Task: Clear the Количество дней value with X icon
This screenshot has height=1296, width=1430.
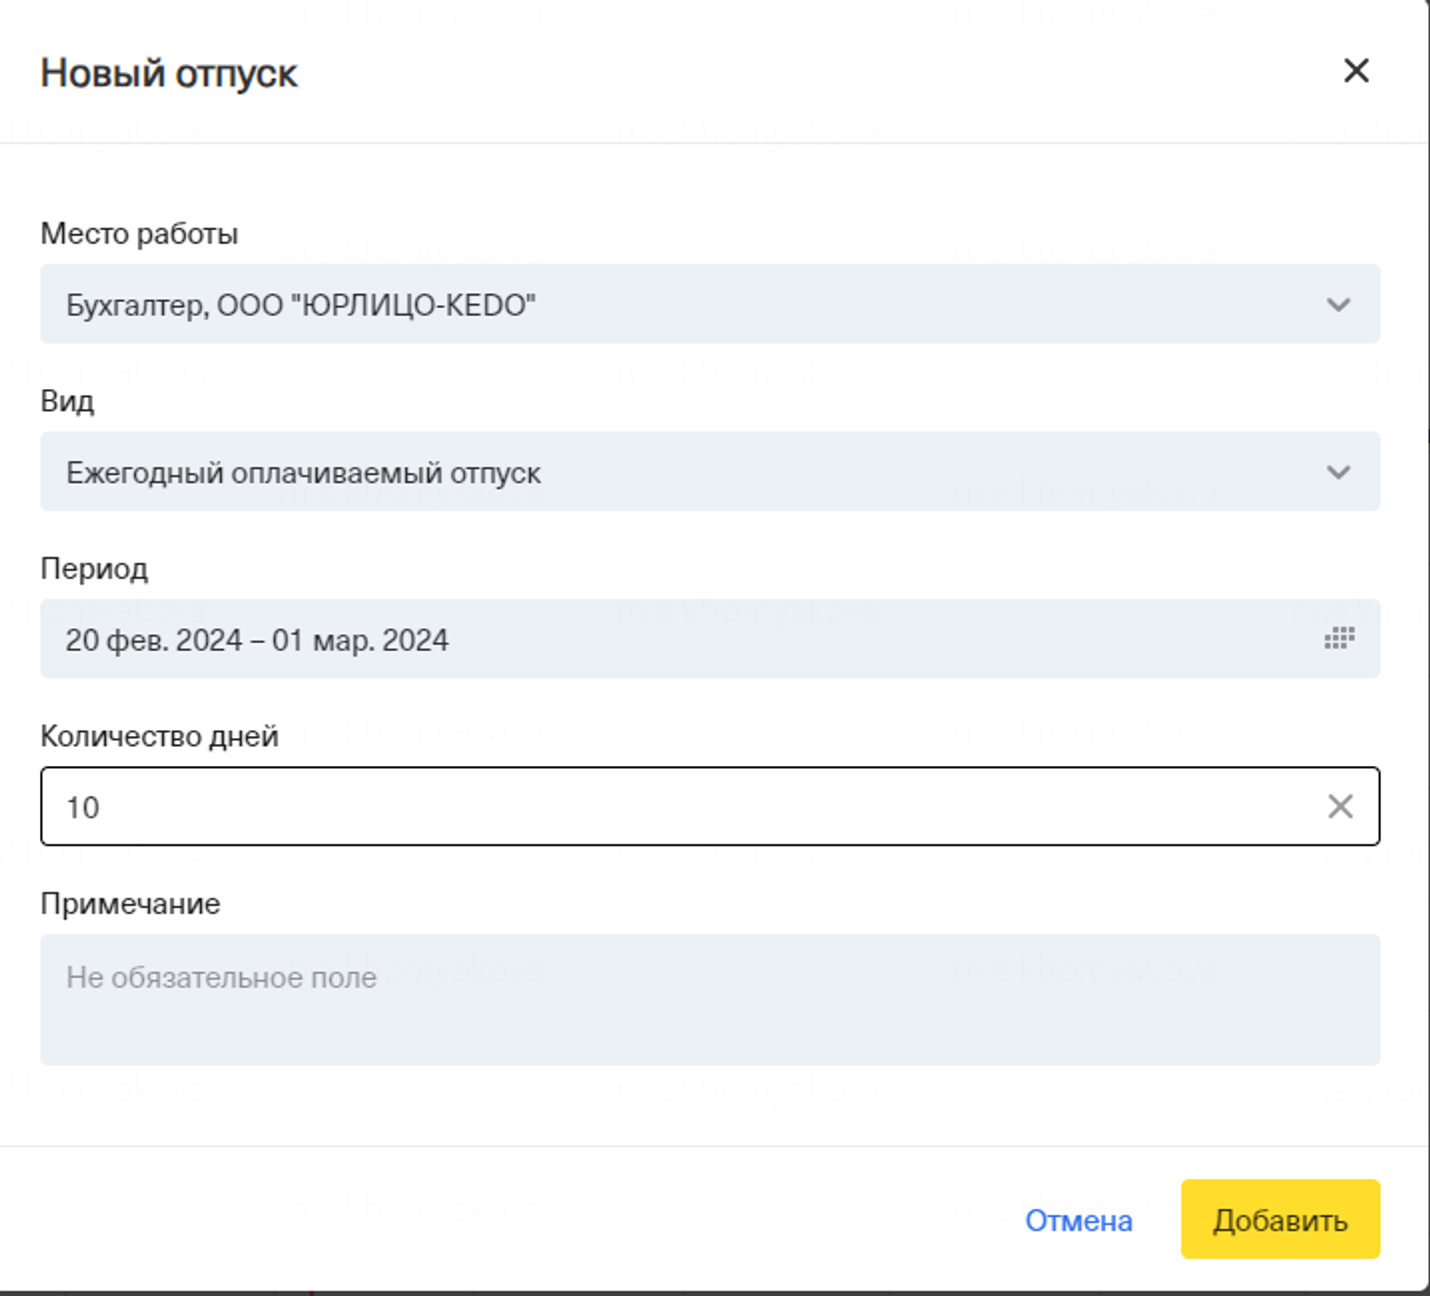Action: pos(1340,807)
